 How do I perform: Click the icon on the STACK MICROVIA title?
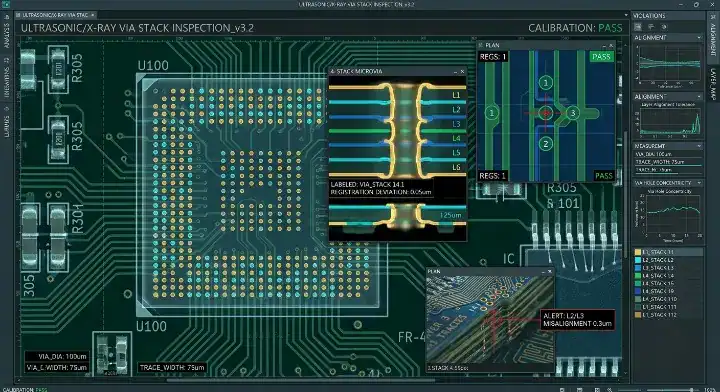333,72
